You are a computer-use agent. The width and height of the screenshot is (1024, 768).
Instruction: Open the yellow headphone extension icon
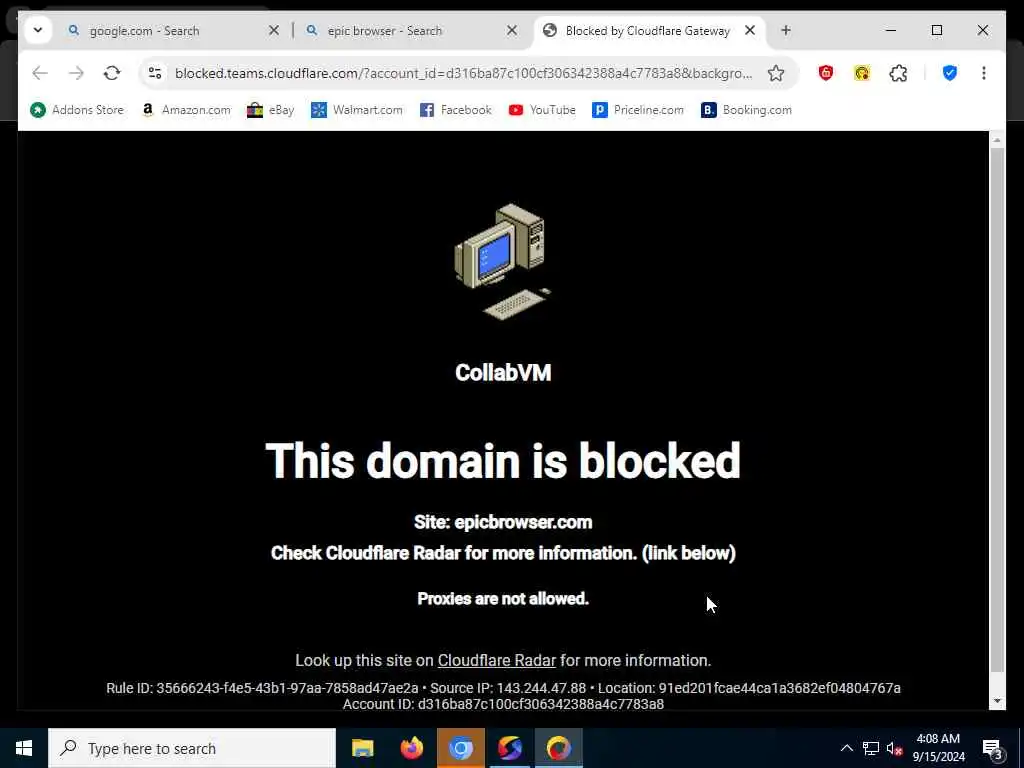[x=861, y=73]
